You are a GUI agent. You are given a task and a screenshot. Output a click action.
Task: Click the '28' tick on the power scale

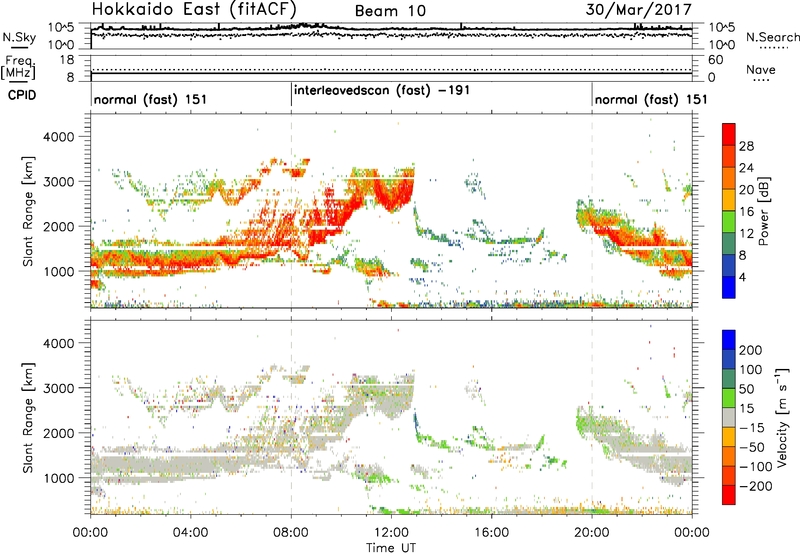tap(746, 146)
